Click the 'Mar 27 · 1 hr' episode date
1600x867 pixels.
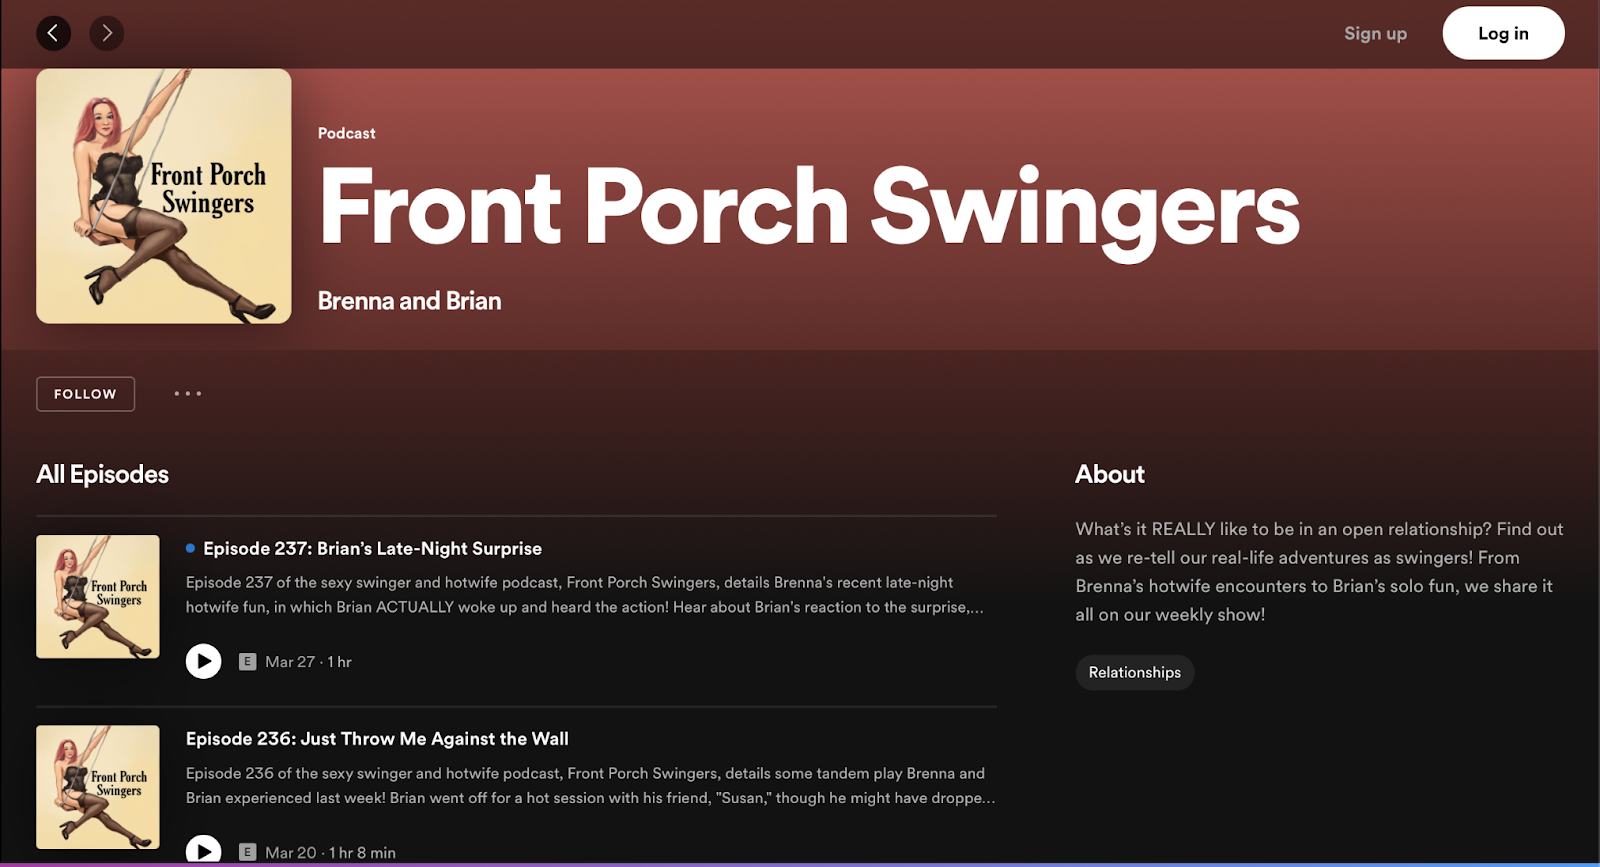point(308,662)
